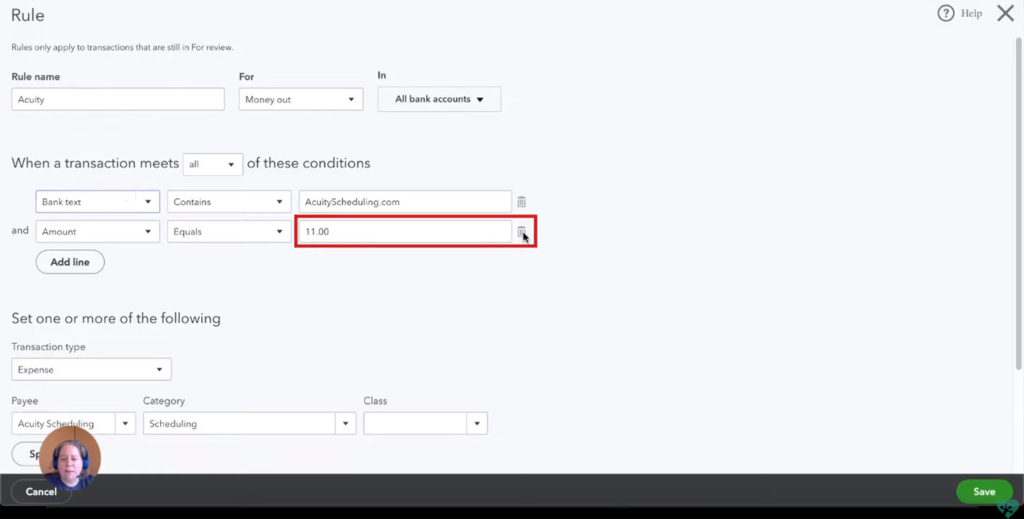The height and width of the screenshot is (519, 1024).
Task: Expand the Payee dropdown arrow
Action: tap(126, 424)
